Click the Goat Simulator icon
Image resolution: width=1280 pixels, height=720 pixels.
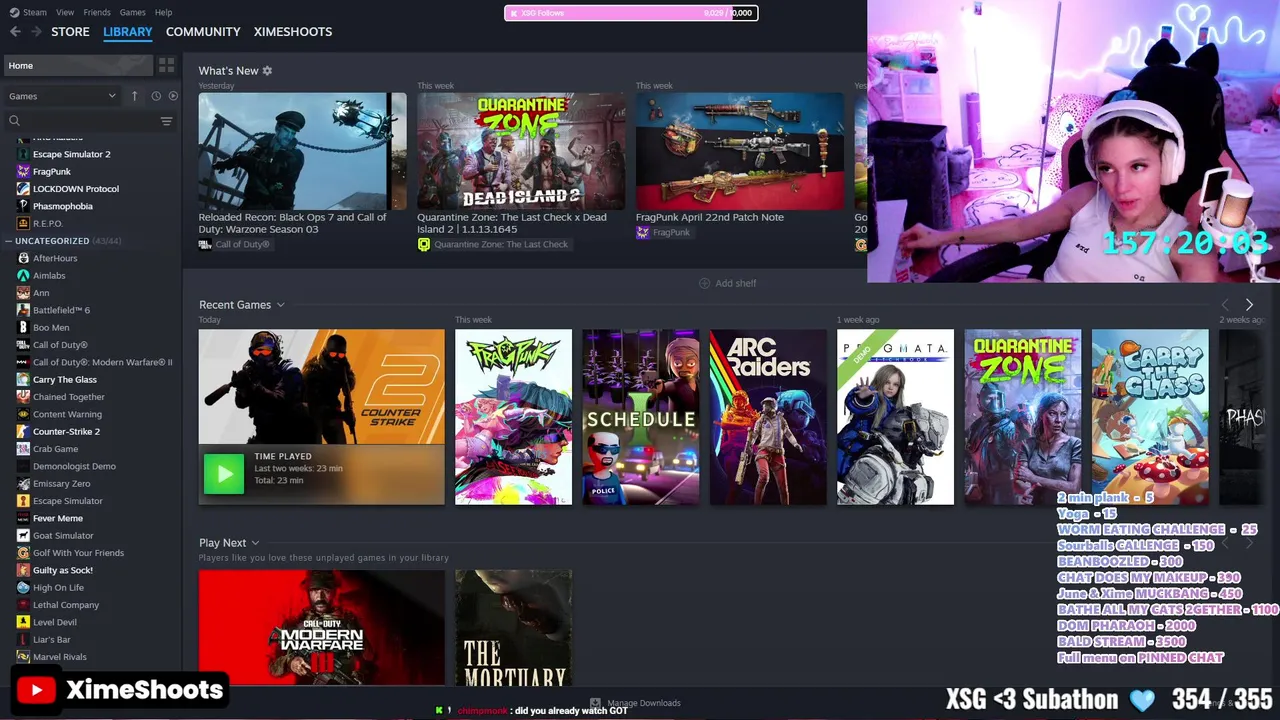click(x=23, y=535)
